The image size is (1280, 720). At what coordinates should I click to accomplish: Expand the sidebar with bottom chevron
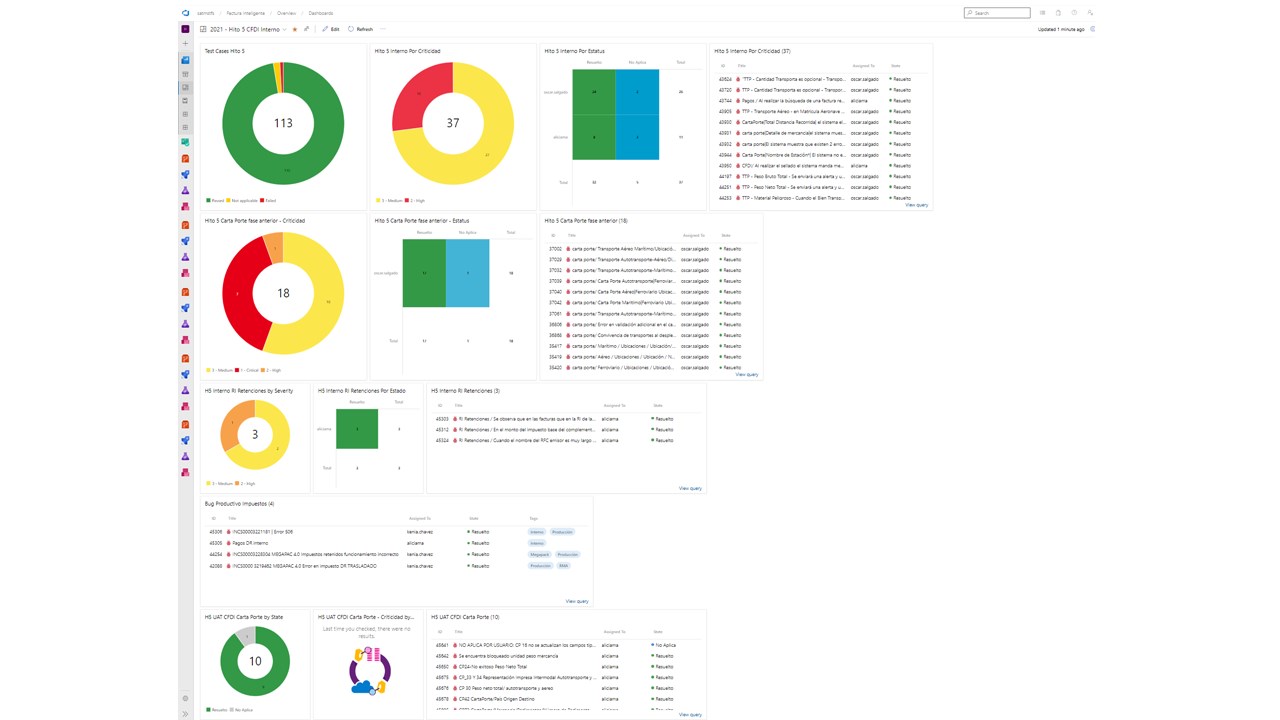pyautogui.click(x=185, y=713)
